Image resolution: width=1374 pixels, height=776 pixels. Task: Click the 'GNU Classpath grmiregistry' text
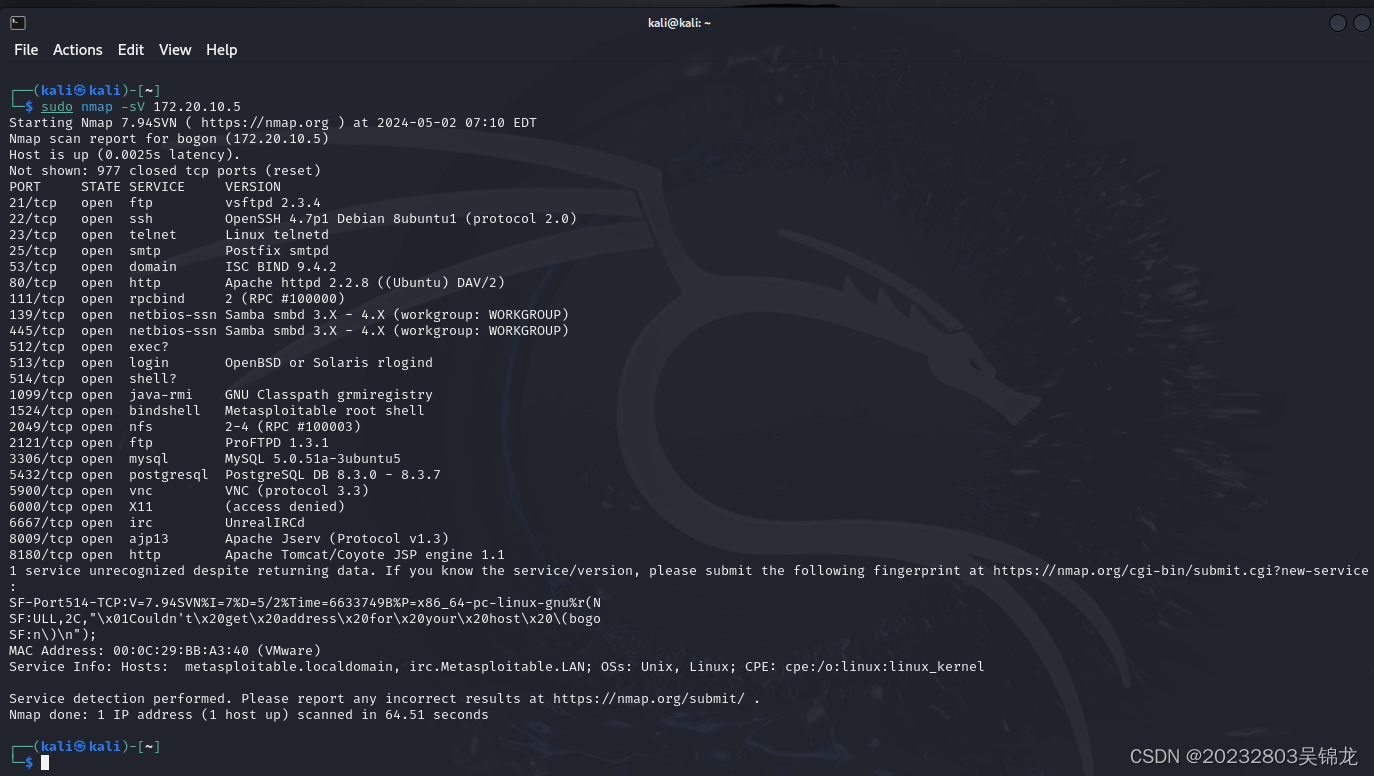point(329,395)
